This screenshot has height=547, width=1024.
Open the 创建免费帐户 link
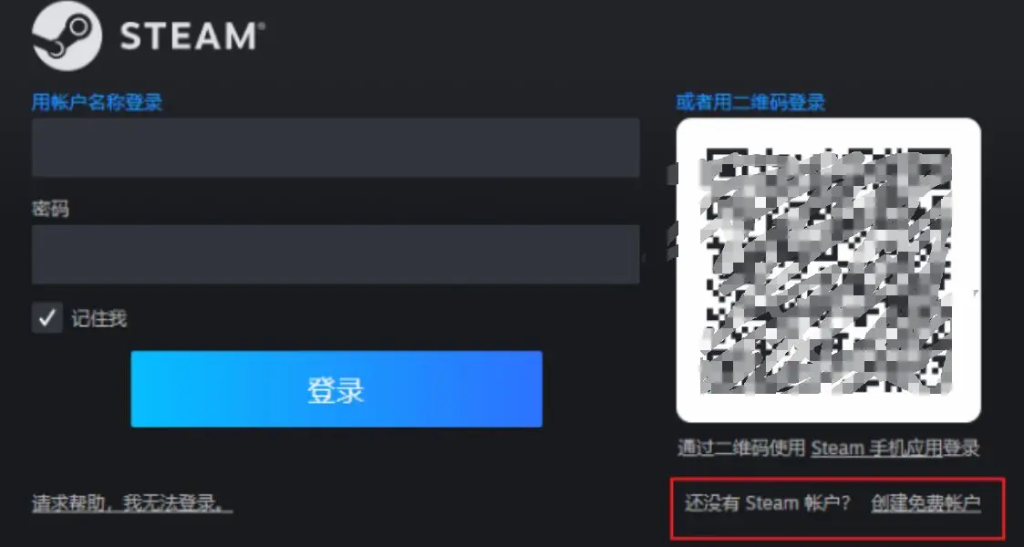pyautogui.click(x=926, y=503)
